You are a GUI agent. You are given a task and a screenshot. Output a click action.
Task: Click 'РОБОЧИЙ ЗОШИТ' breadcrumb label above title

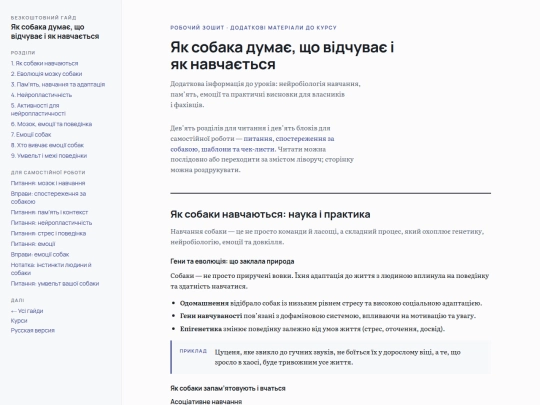197,28
